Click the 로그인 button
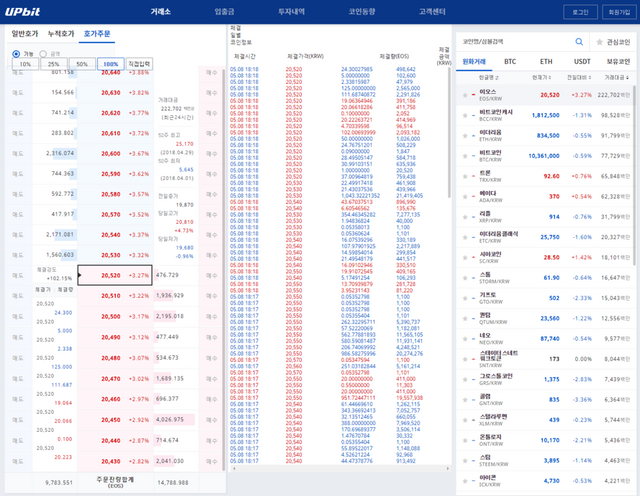This screenshot has width=640, height=496. [580, 12]
